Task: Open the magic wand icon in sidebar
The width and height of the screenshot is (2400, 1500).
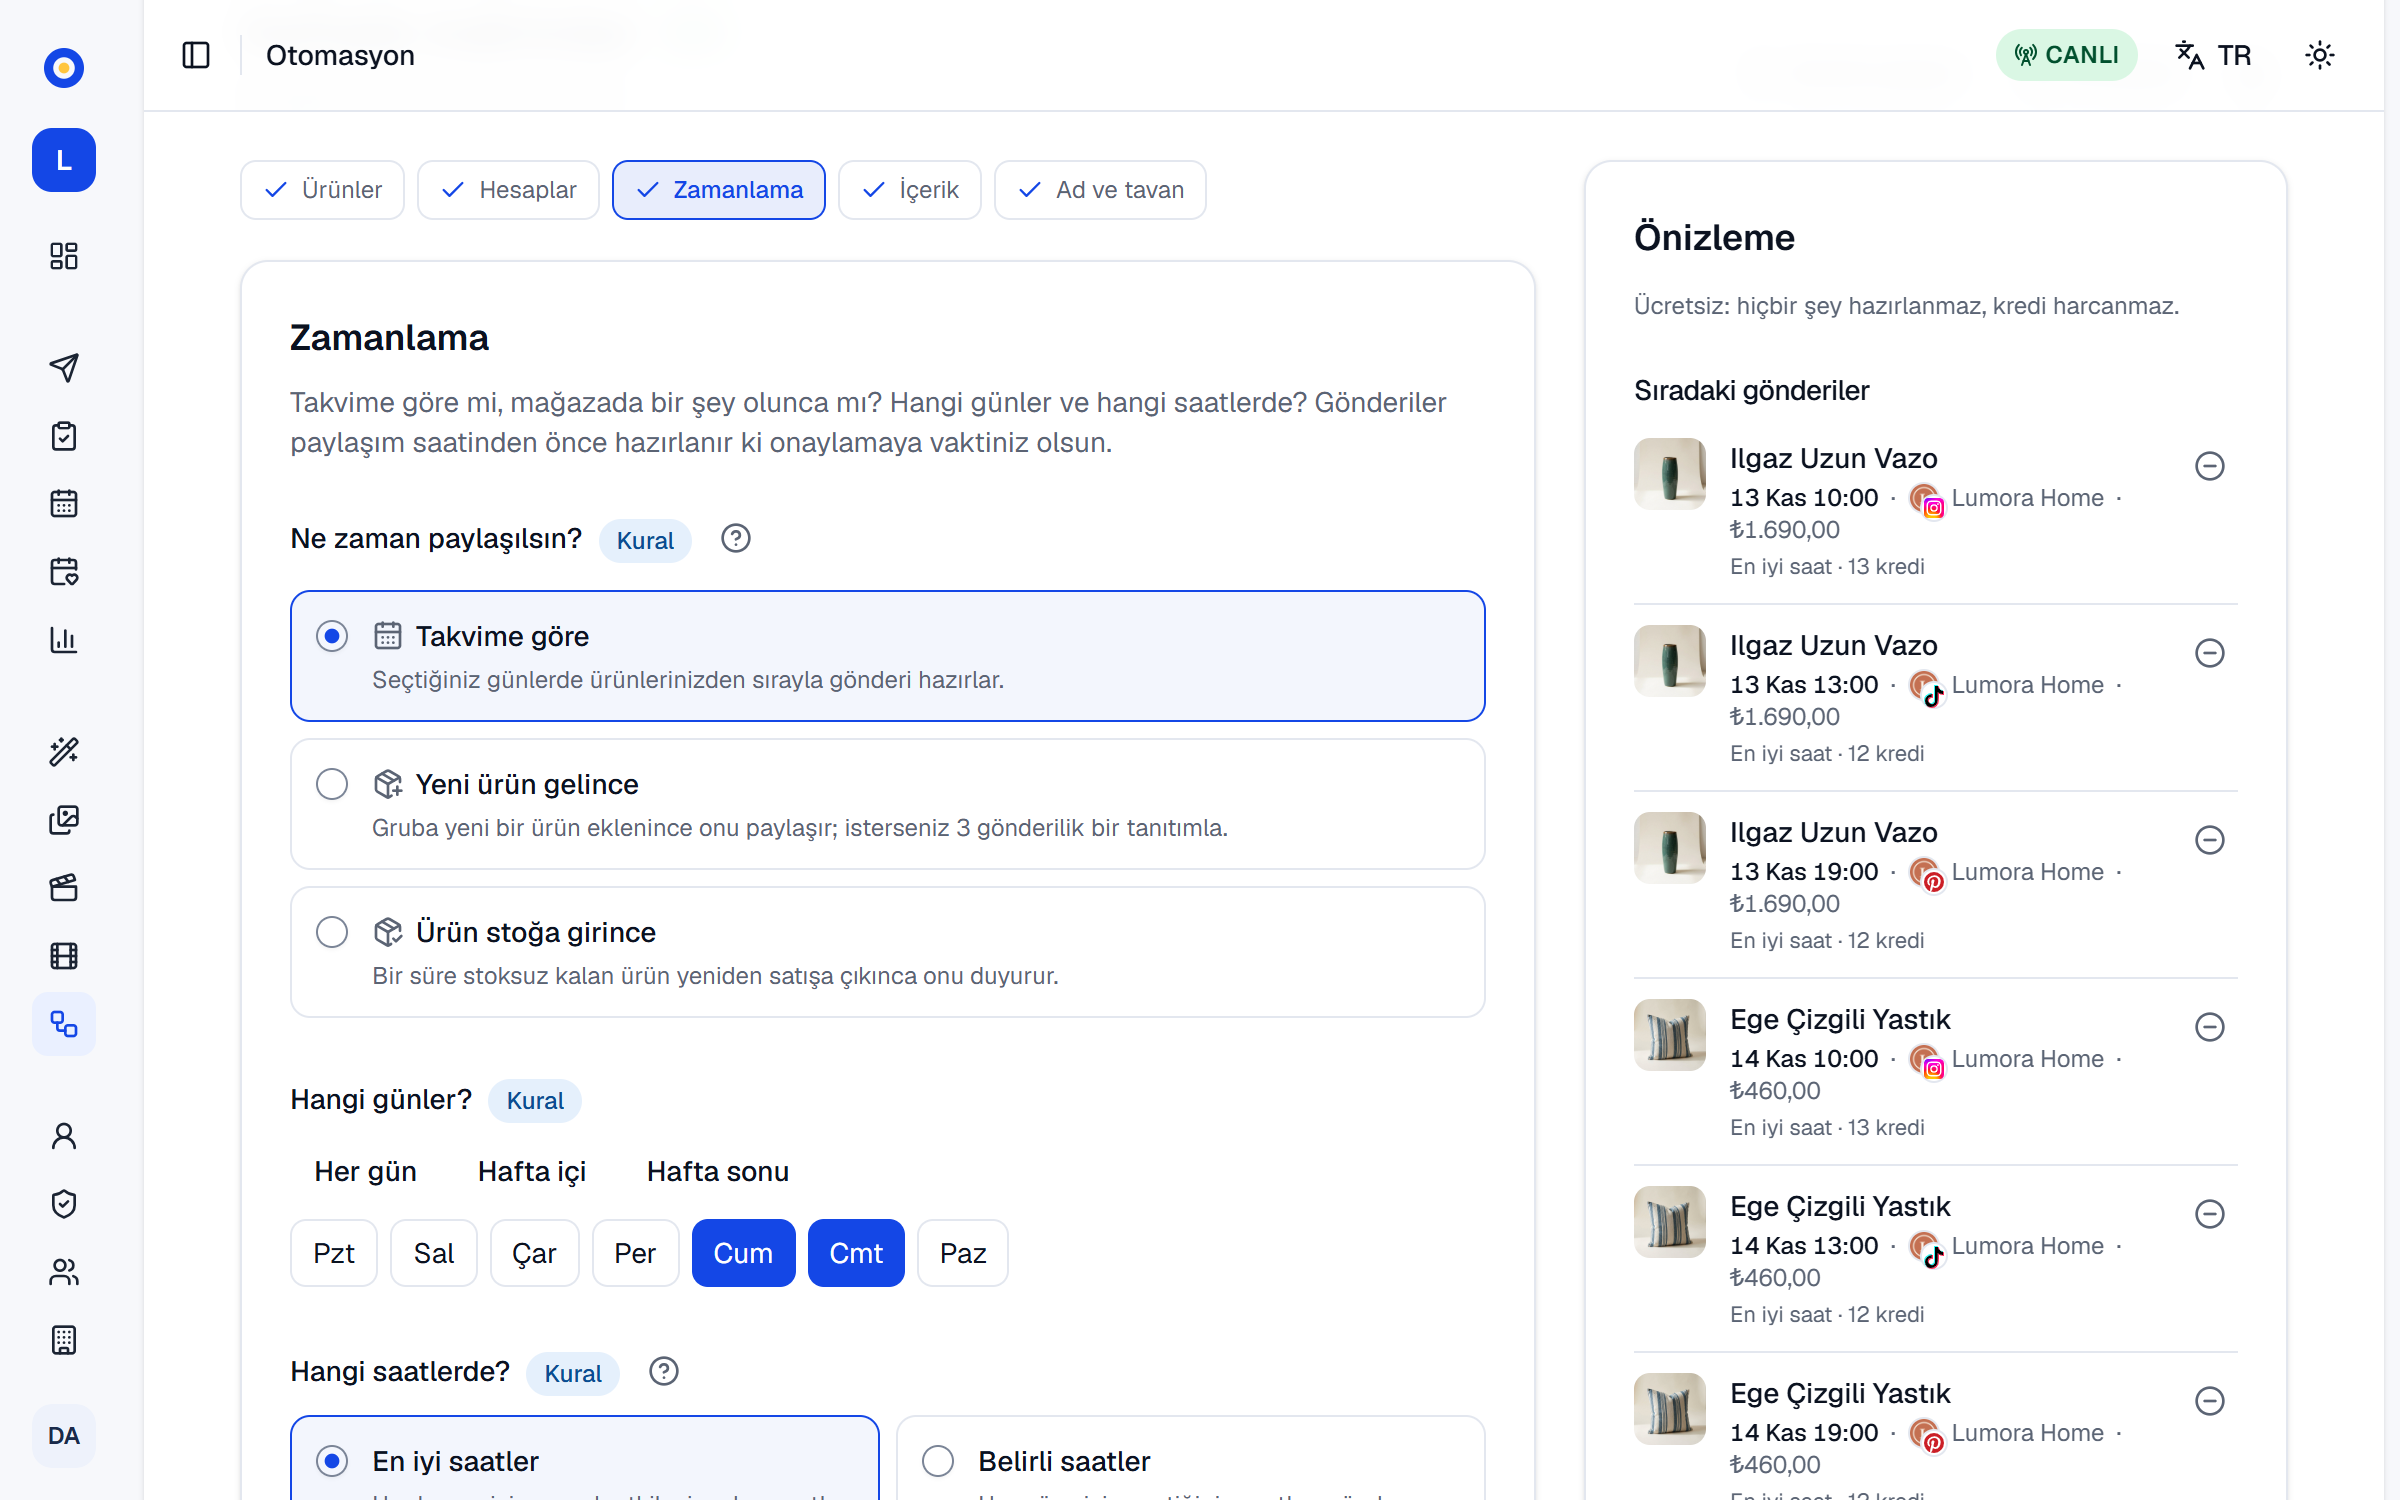Action: [x=64, y=751]
